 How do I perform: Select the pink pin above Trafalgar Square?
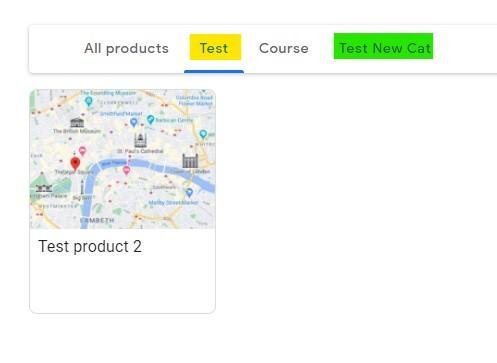(x=82, y=151)
